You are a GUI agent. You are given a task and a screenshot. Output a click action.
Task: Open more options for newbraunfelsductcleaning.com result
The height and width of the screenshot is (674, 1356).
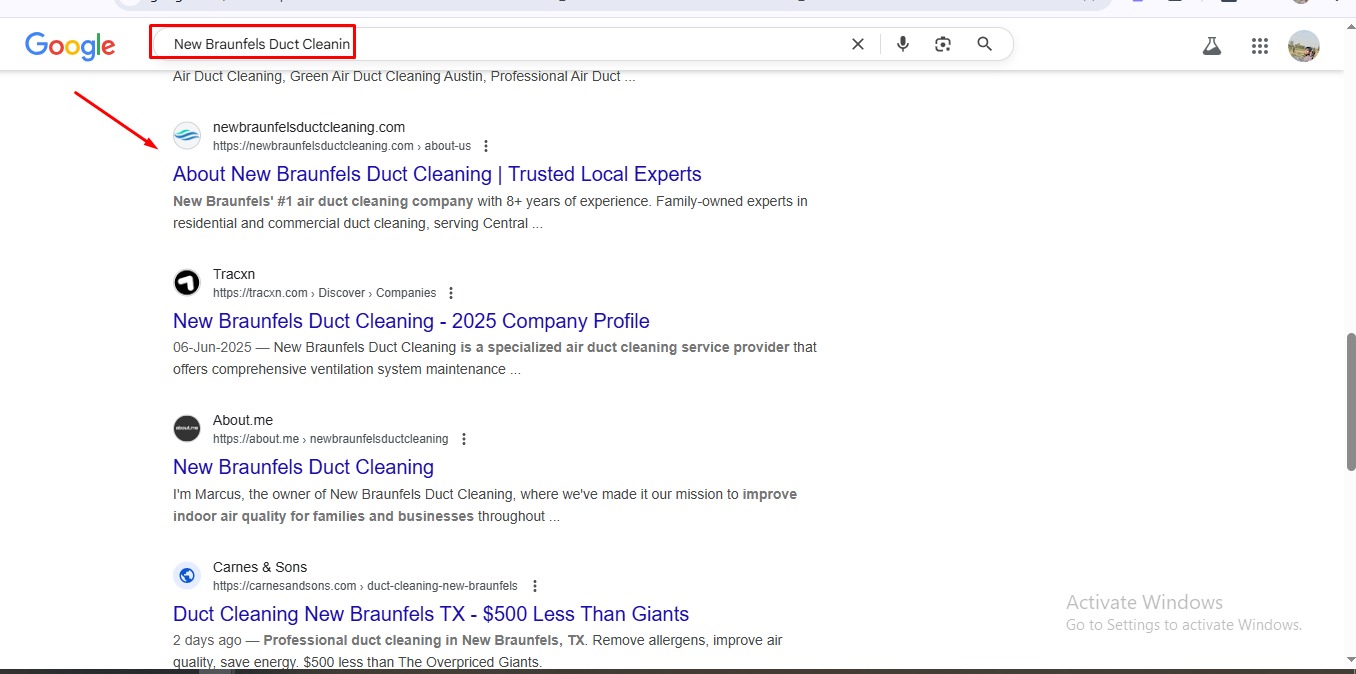click(486, 146)
